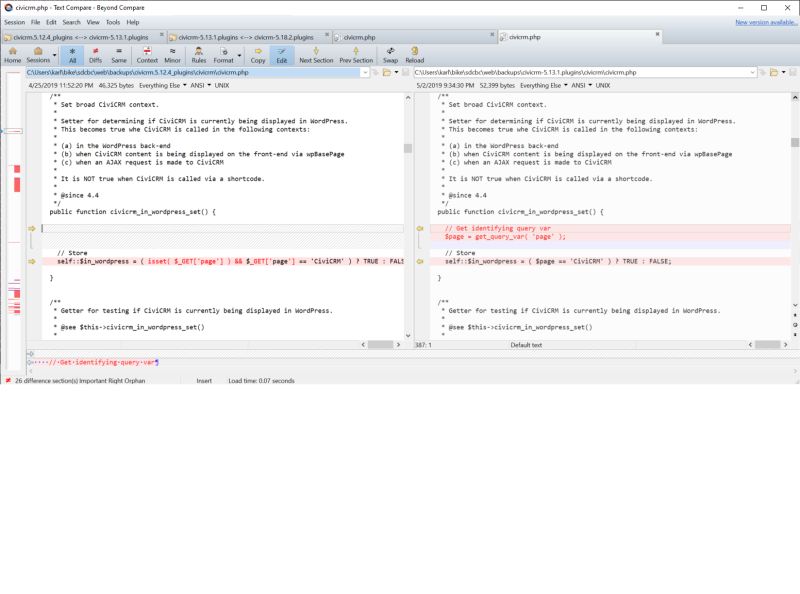Jump to Prev Section
This screenshot has height=594, width=800.
pos(356,55)
